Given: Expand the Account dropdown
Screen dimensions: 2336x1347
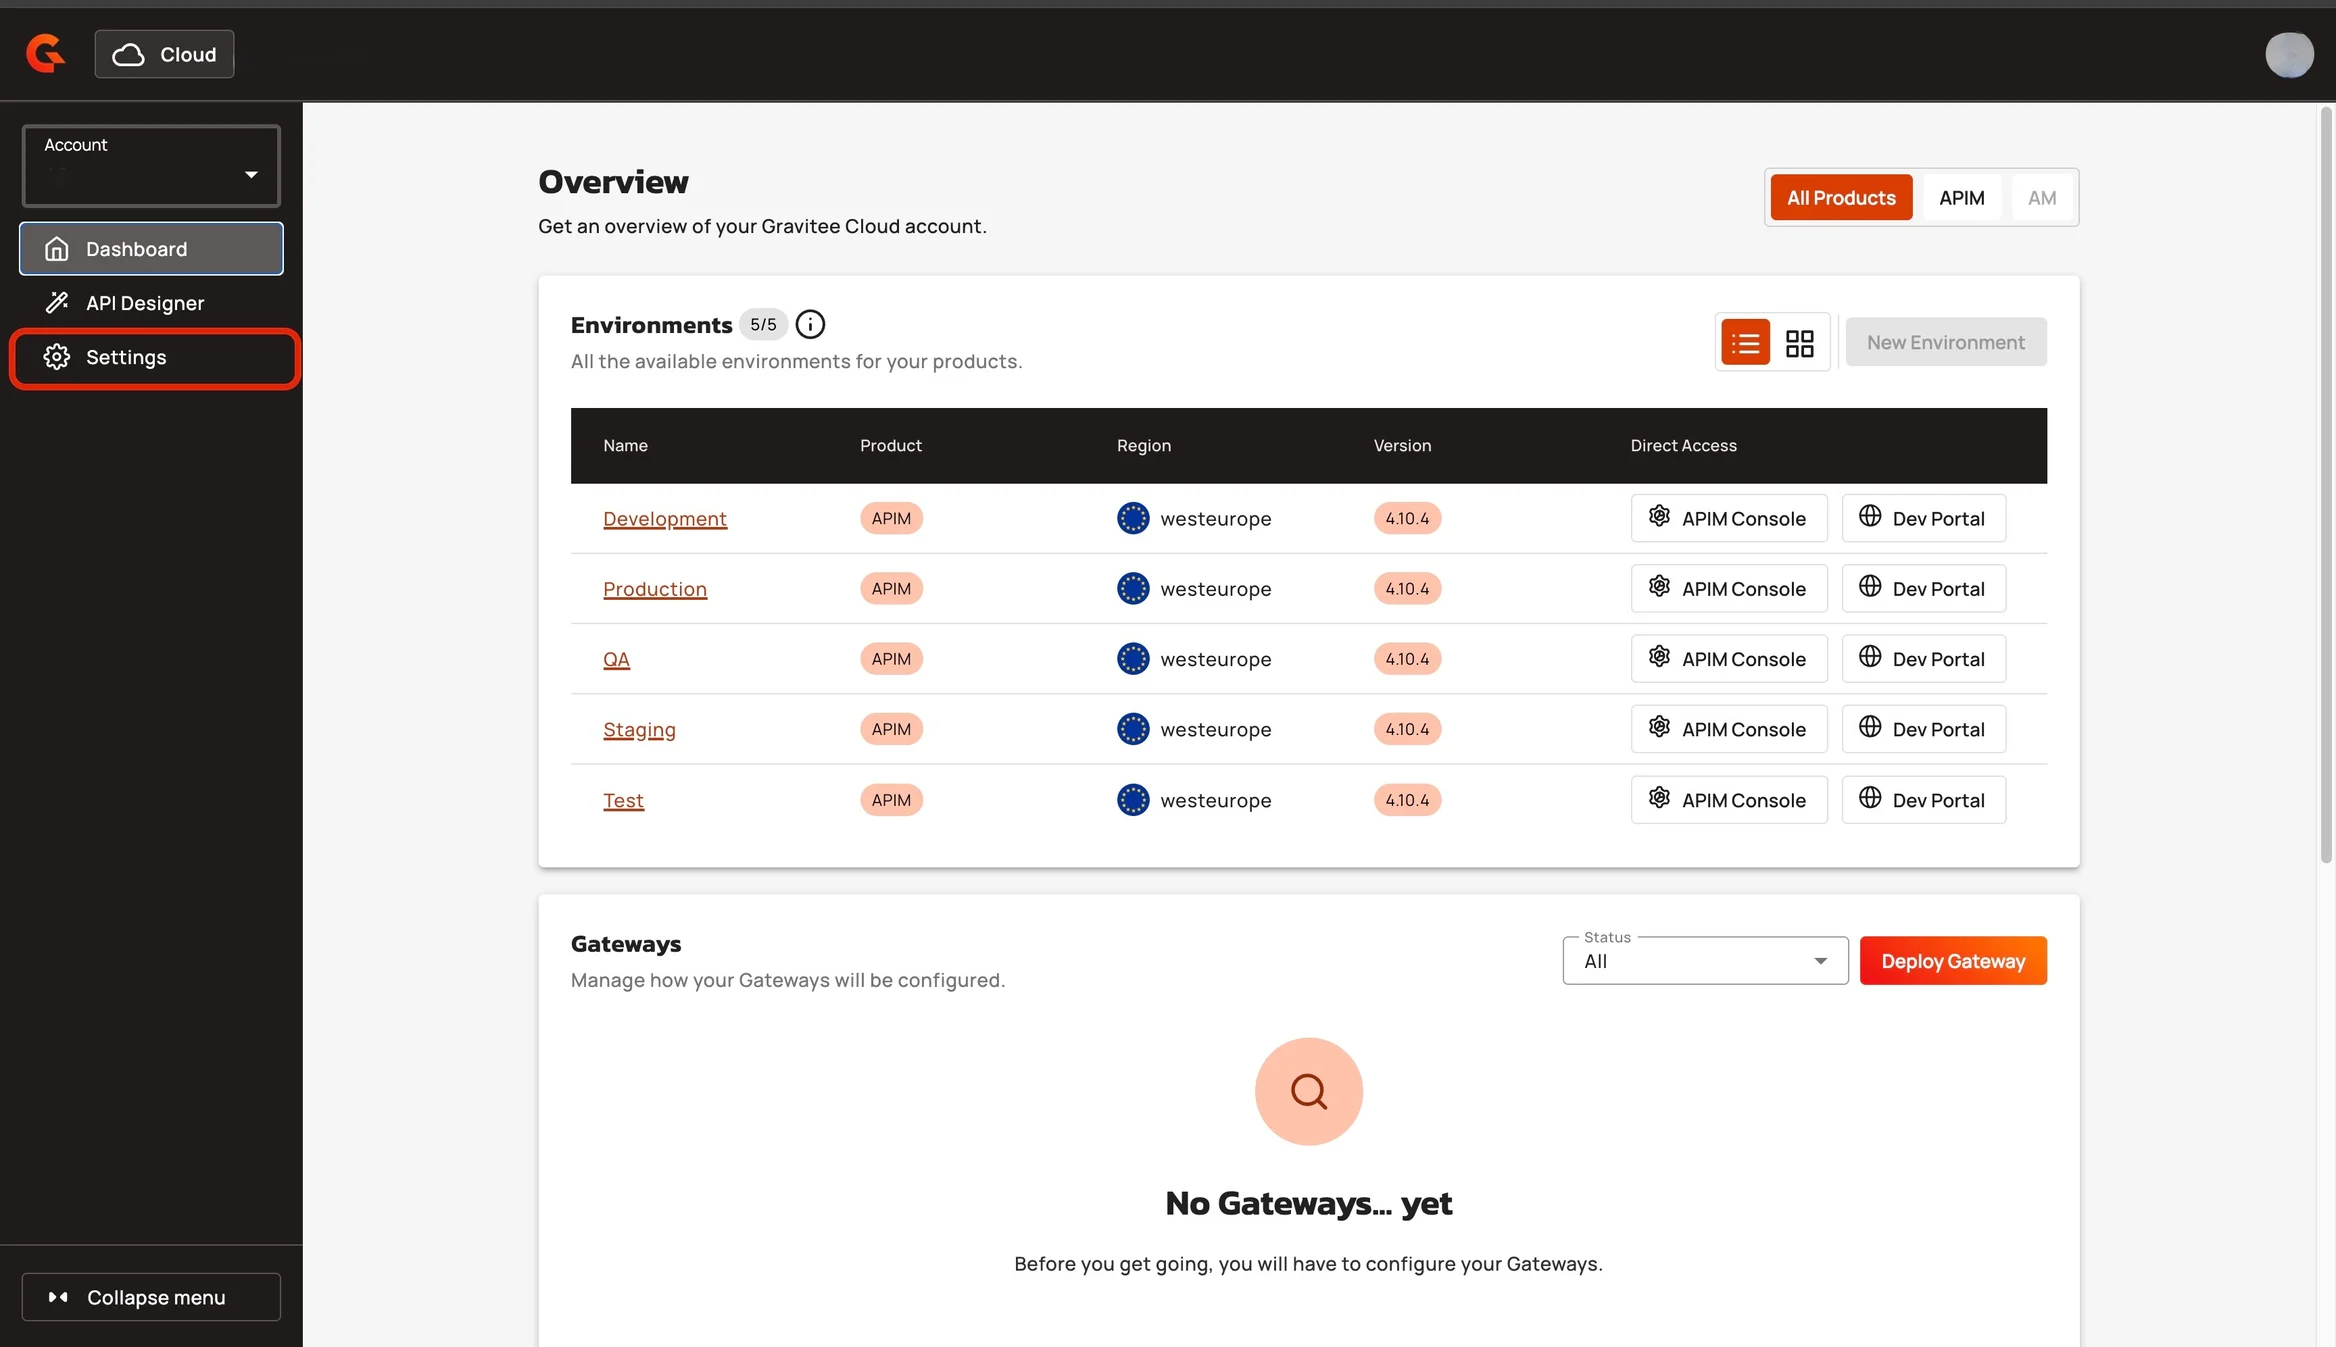Looking at the screenshot, I should [151, 166].
